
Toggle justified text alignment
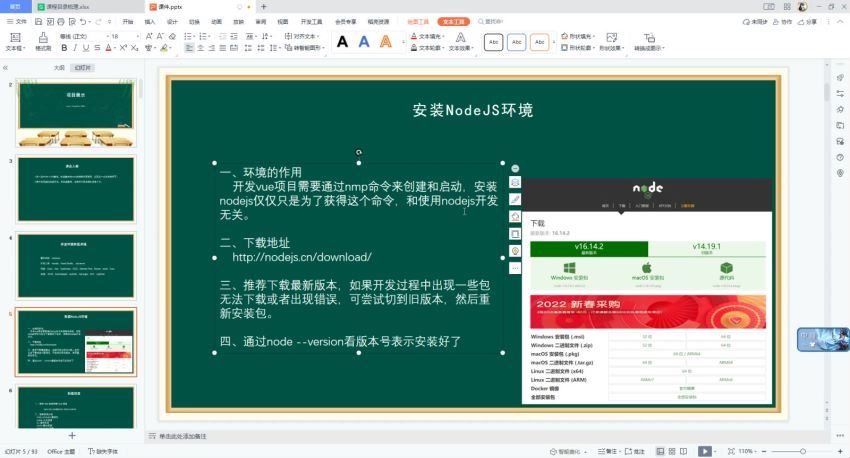[x=223, y=48]
